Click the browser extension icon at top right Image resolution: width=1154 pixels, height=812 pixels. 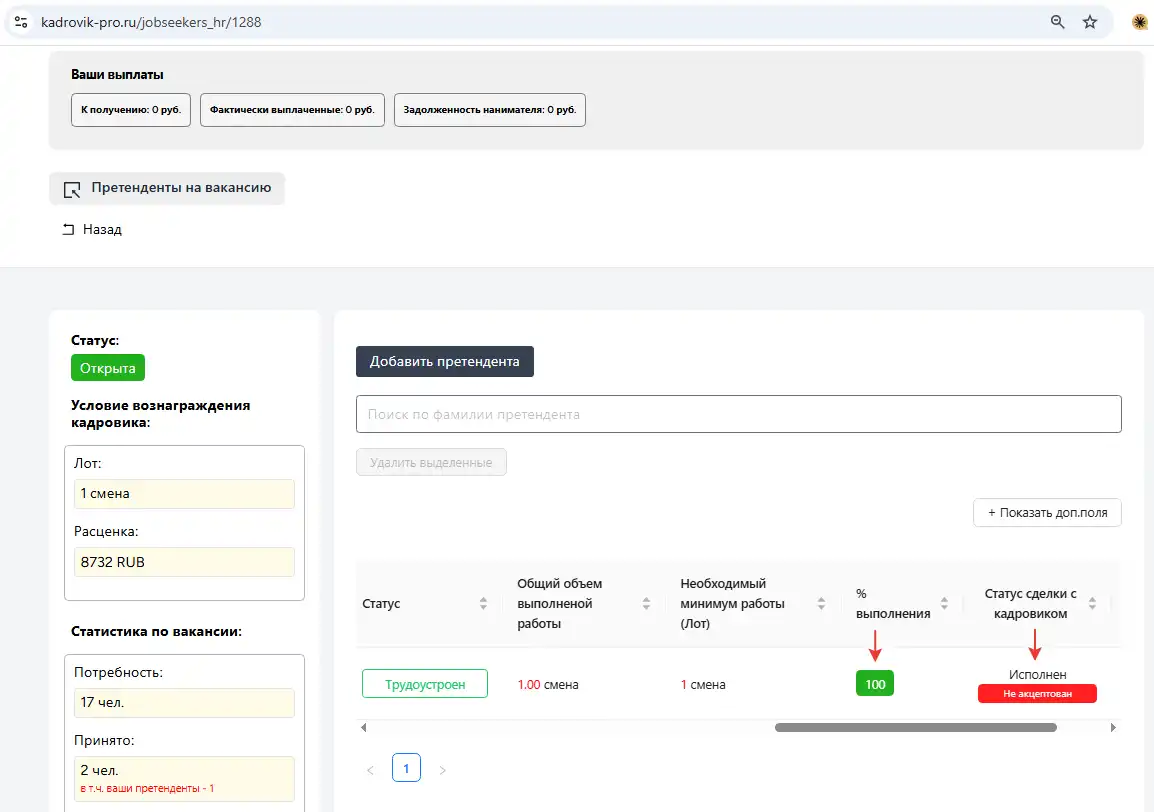point(1139,22)
